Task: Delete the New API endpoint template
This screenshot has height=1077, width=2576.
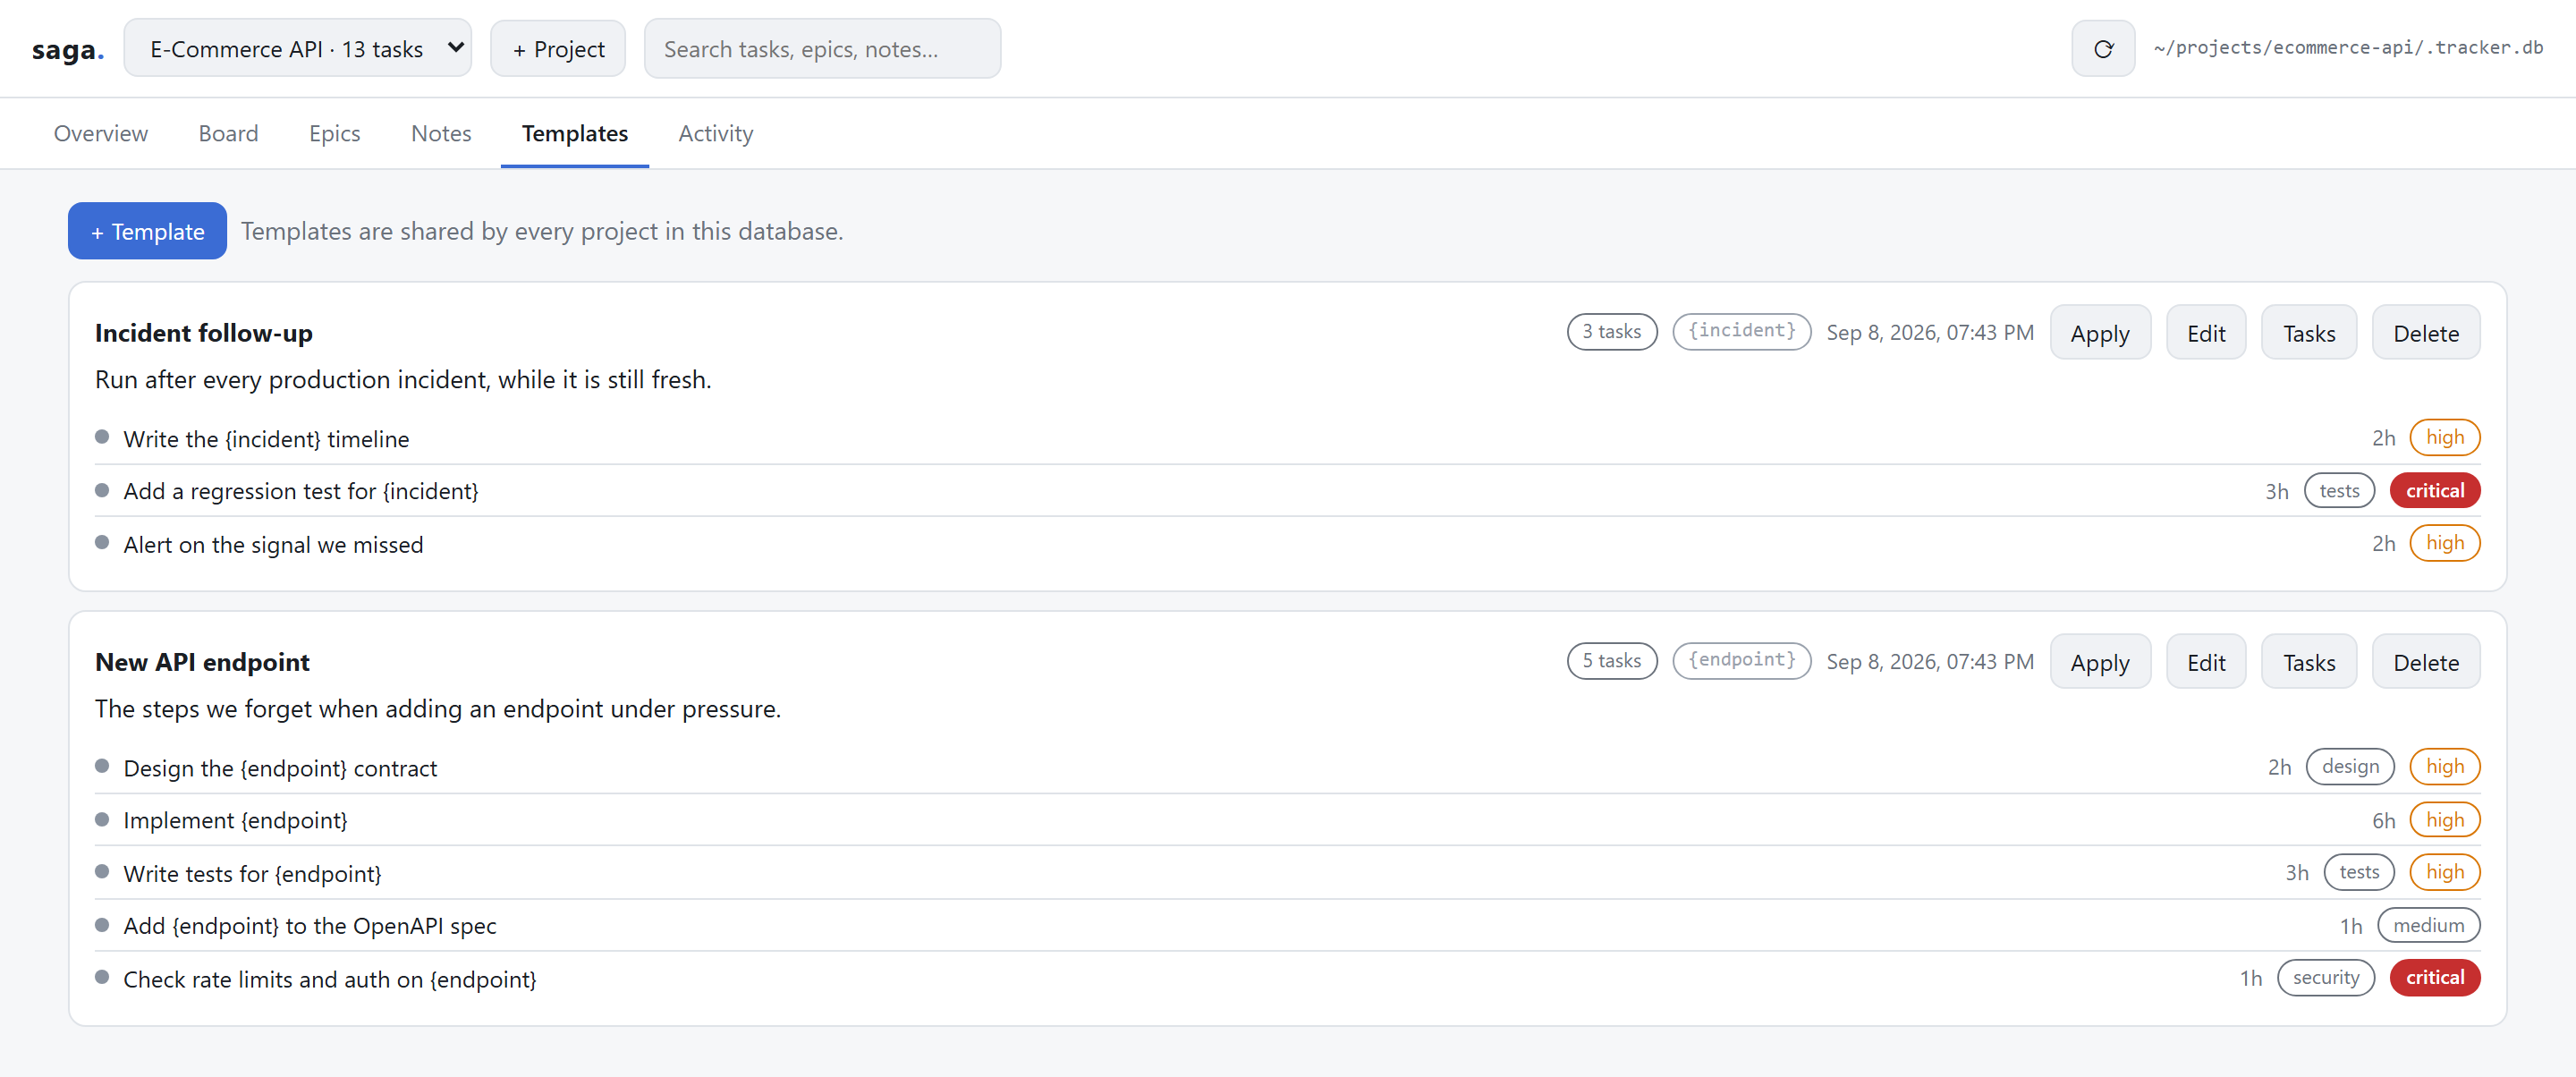Action: coord(2426,662)
